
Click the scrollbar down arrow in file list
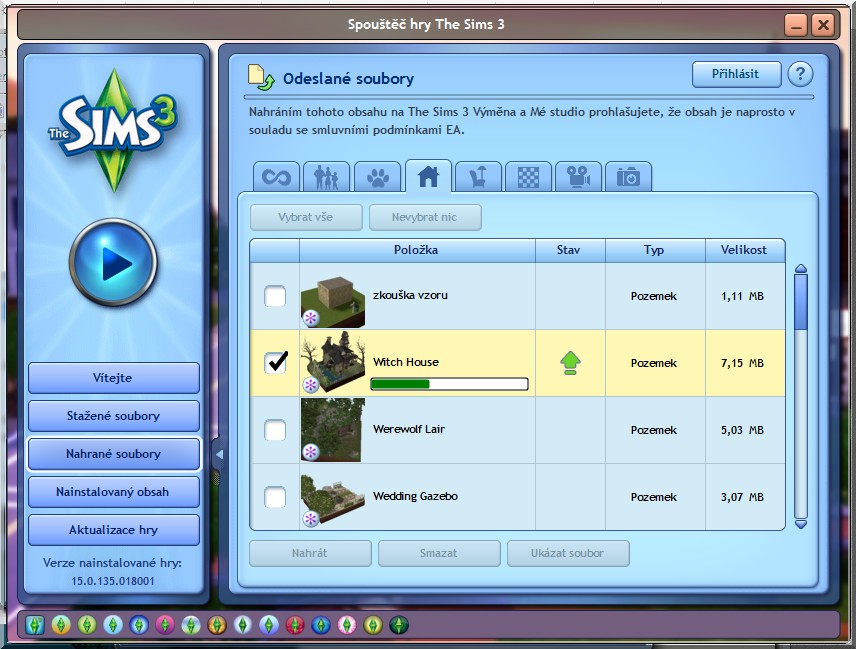coord(801,524)
